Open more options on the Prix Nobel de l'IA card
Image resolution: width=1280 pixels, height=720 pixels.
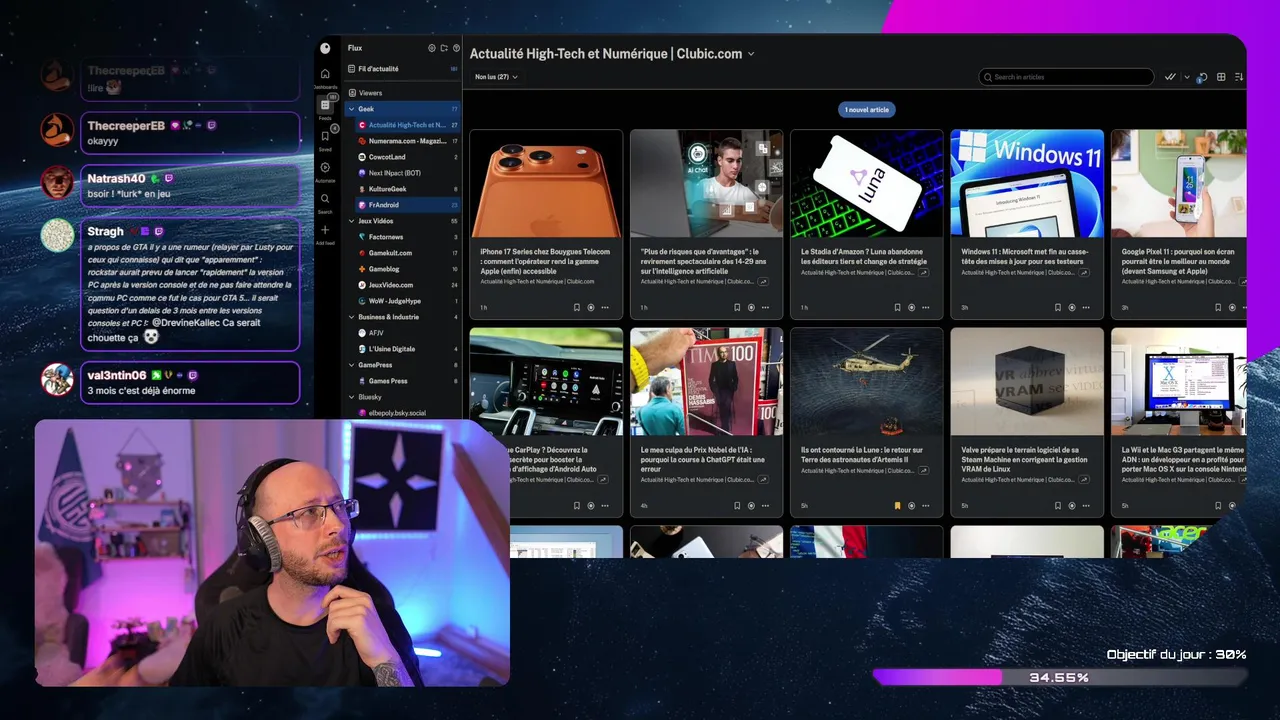765,506
